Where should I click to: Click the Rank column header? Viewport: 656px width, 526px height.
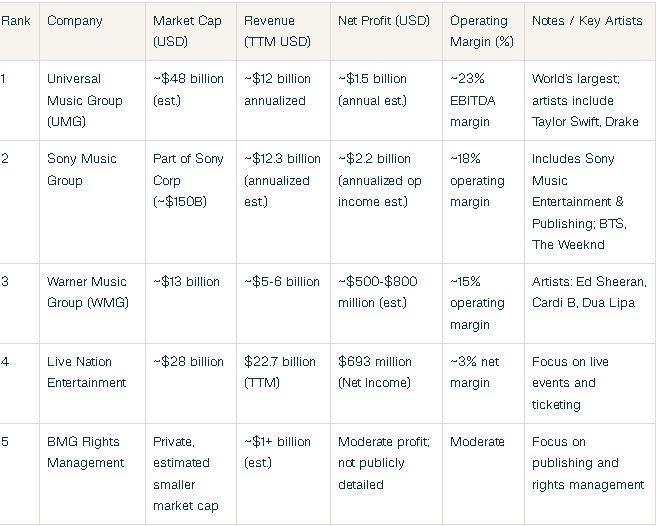point(13,21)
